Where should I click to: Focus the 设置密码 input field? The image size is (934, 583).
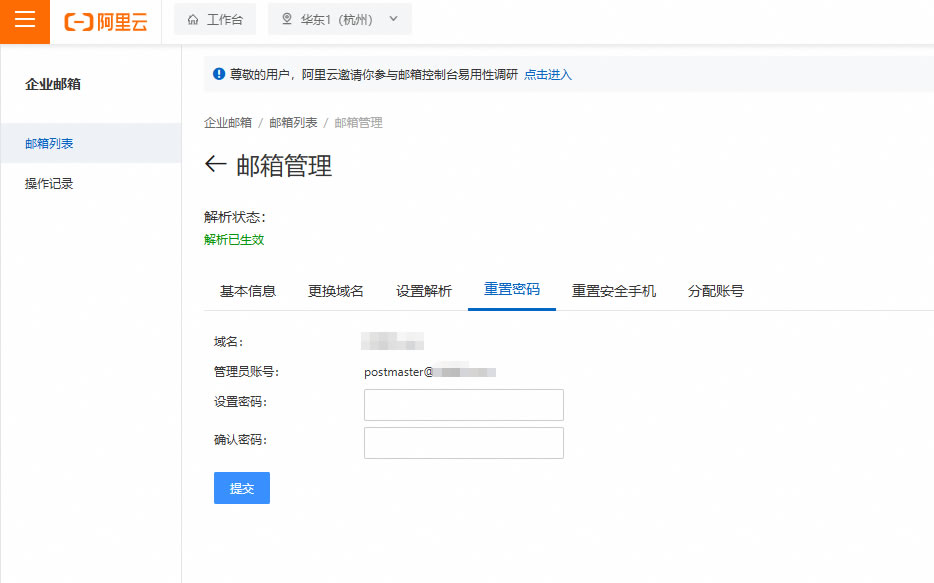(464, 405)
